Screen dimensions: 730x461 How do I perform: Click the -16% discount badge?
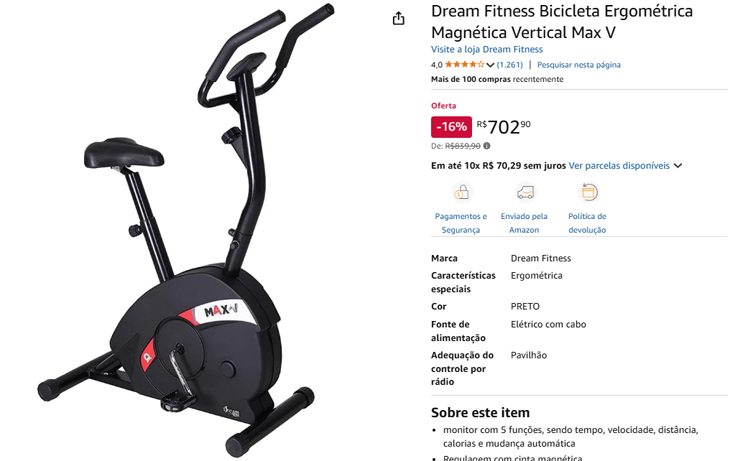coord(451,127)
